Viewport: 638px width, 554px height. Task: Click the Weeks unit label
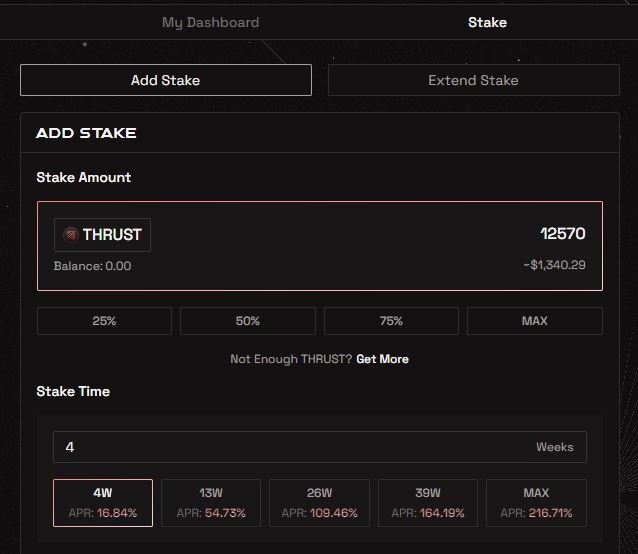554,447
